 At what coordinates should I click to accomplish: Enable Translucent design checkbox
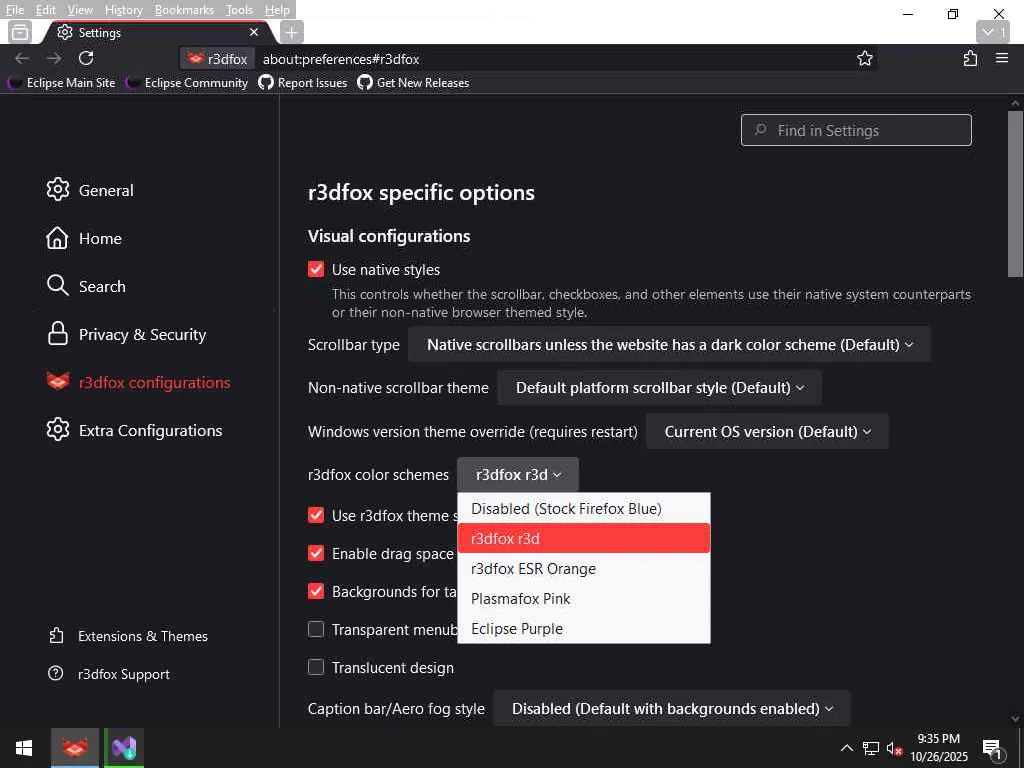click(316, 667)
